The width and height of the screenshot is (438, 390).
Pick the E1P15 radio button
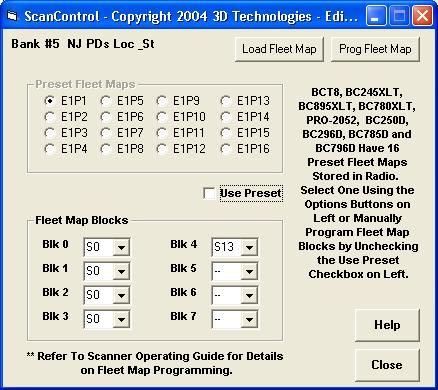click(x=226, y=133)
